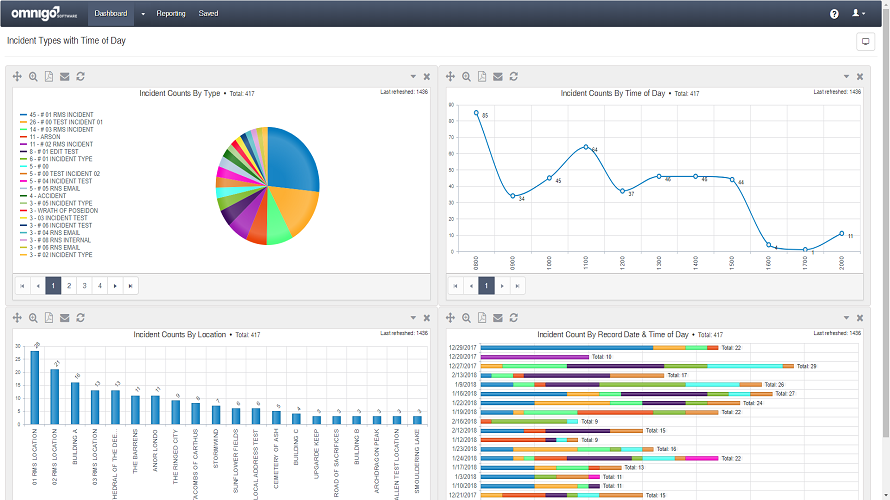Email the Incident Counts By Location chart

64,318
